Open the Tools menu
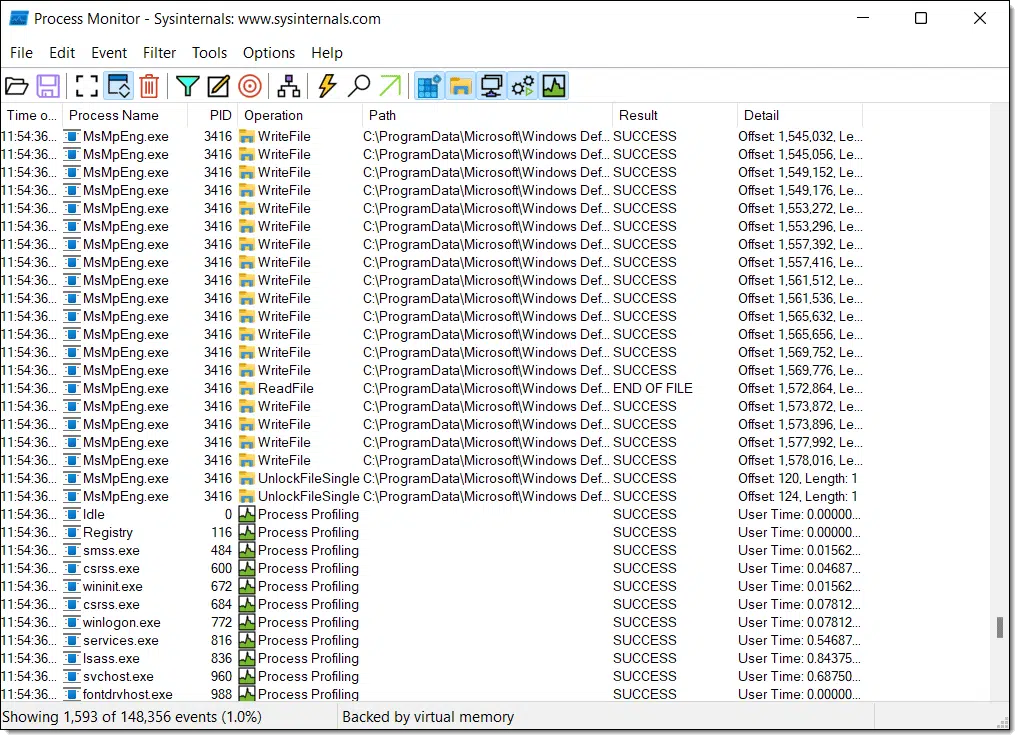 209,53
